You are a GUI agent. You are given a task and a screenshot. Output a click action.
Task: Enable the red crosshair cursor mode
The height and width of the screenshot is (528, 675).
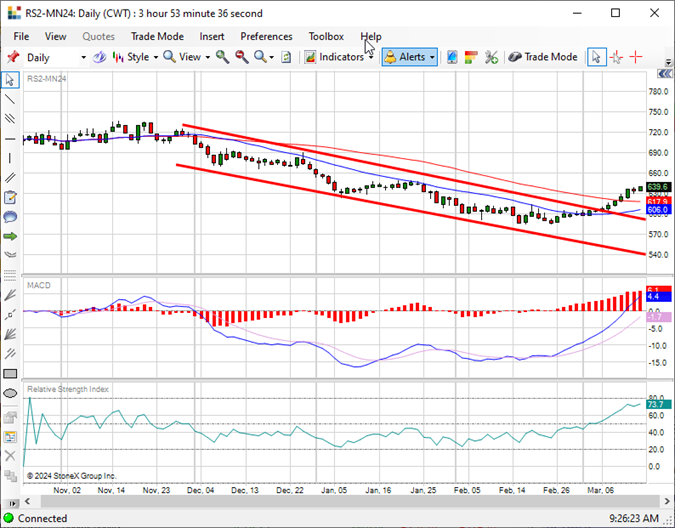point(636,57)
